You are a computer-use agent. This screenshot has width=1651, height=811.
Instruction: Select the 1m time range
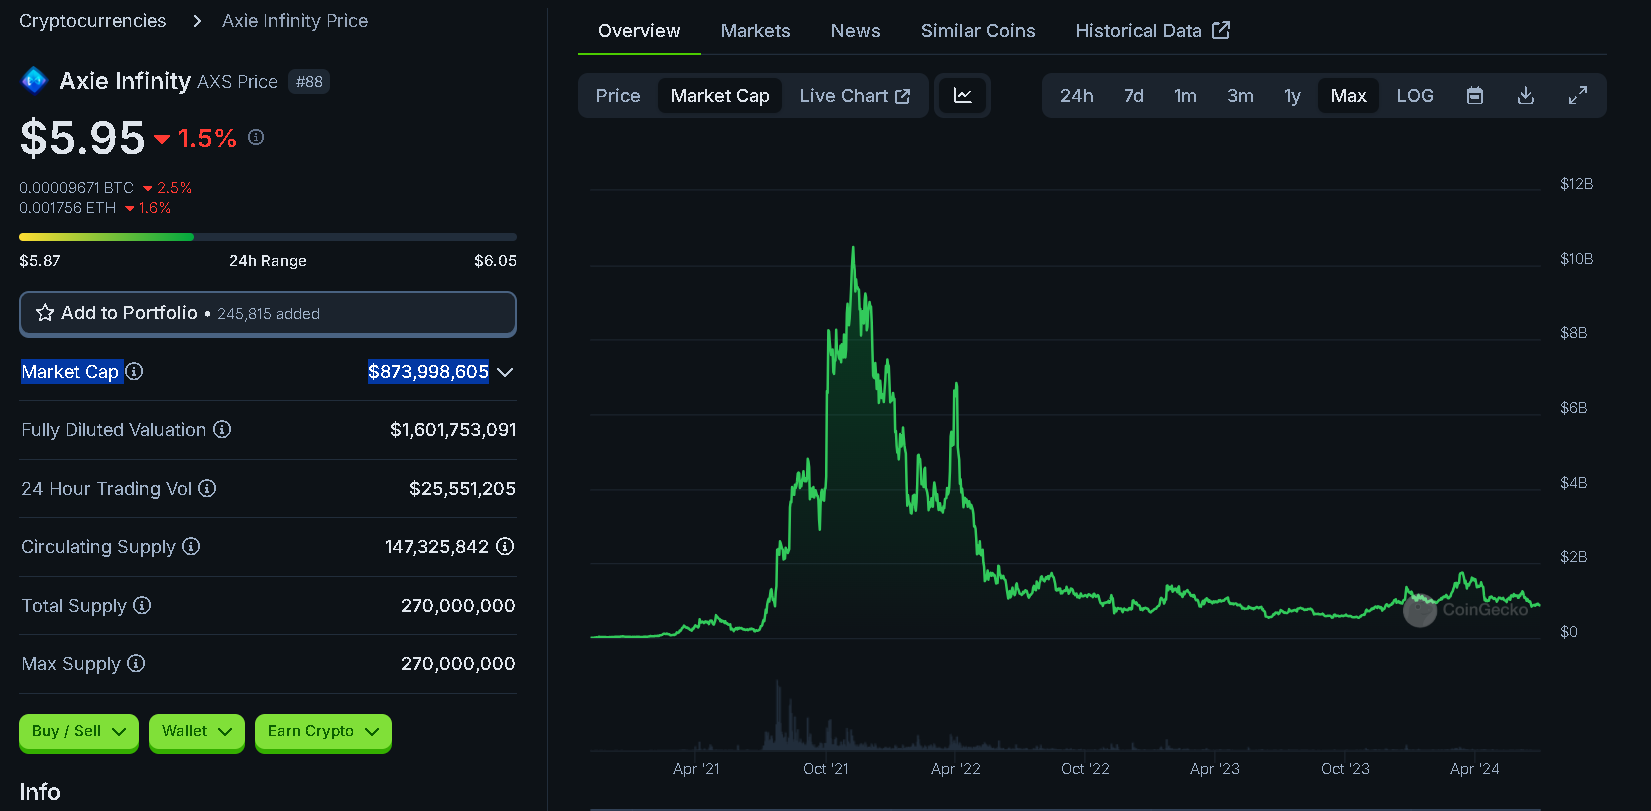pos(1185,96)
